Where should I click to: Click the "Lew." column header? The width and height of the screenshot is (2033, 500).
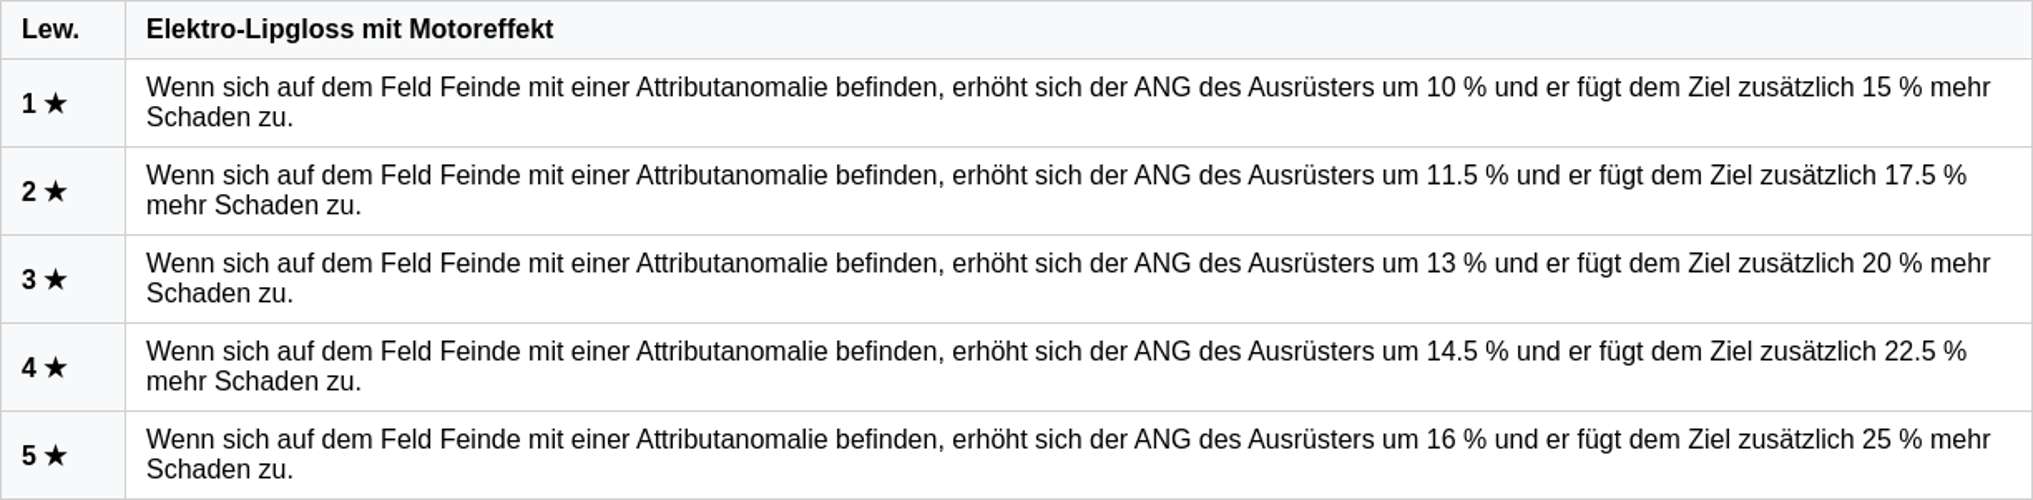[x=51, y=30]
